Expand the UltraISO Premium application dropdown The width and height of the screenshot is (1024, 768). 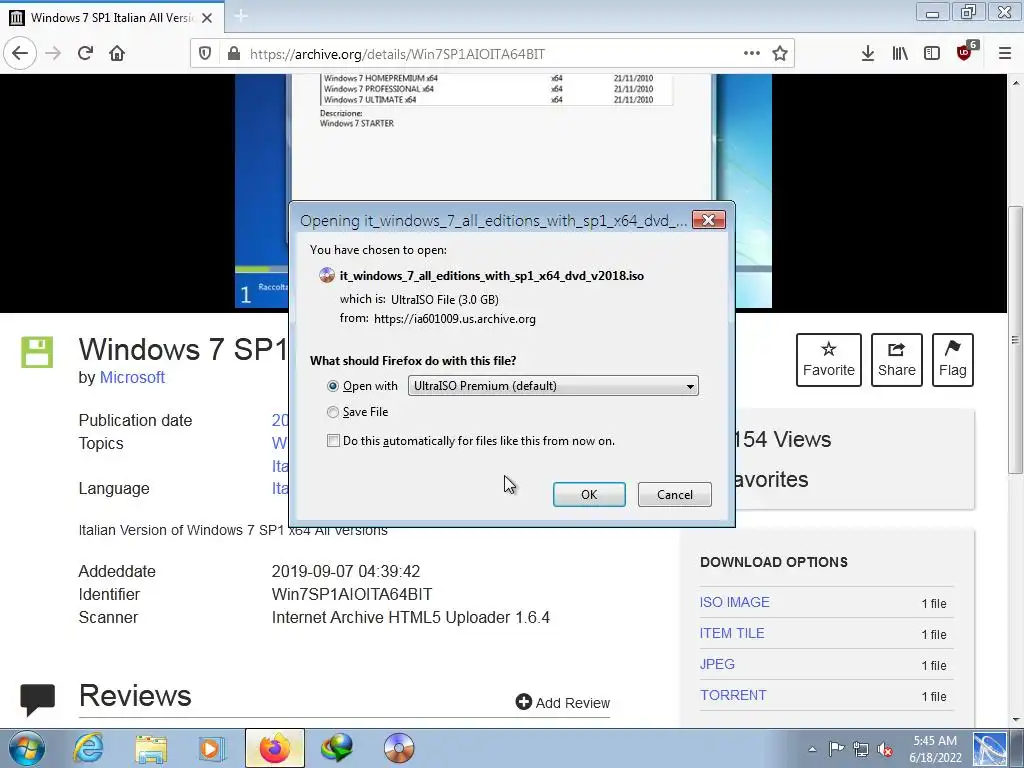click(553, 386)
